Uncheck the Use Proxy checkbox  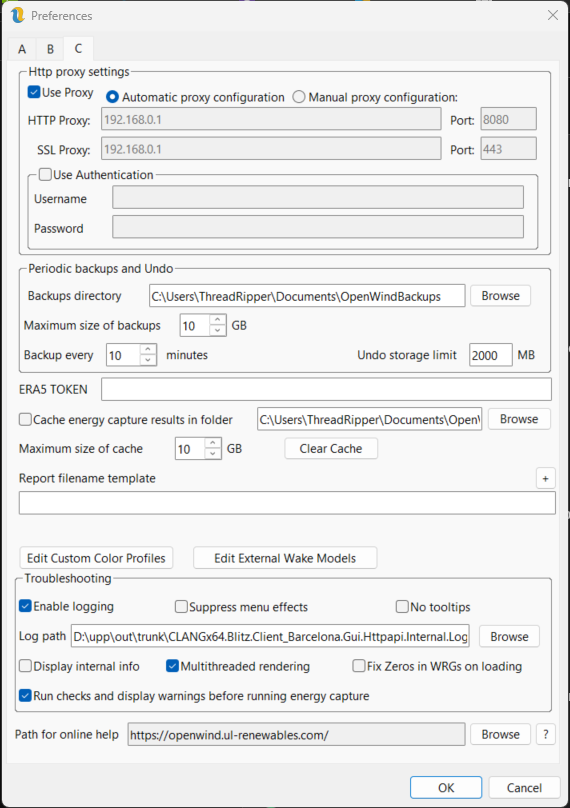(34, 92)
